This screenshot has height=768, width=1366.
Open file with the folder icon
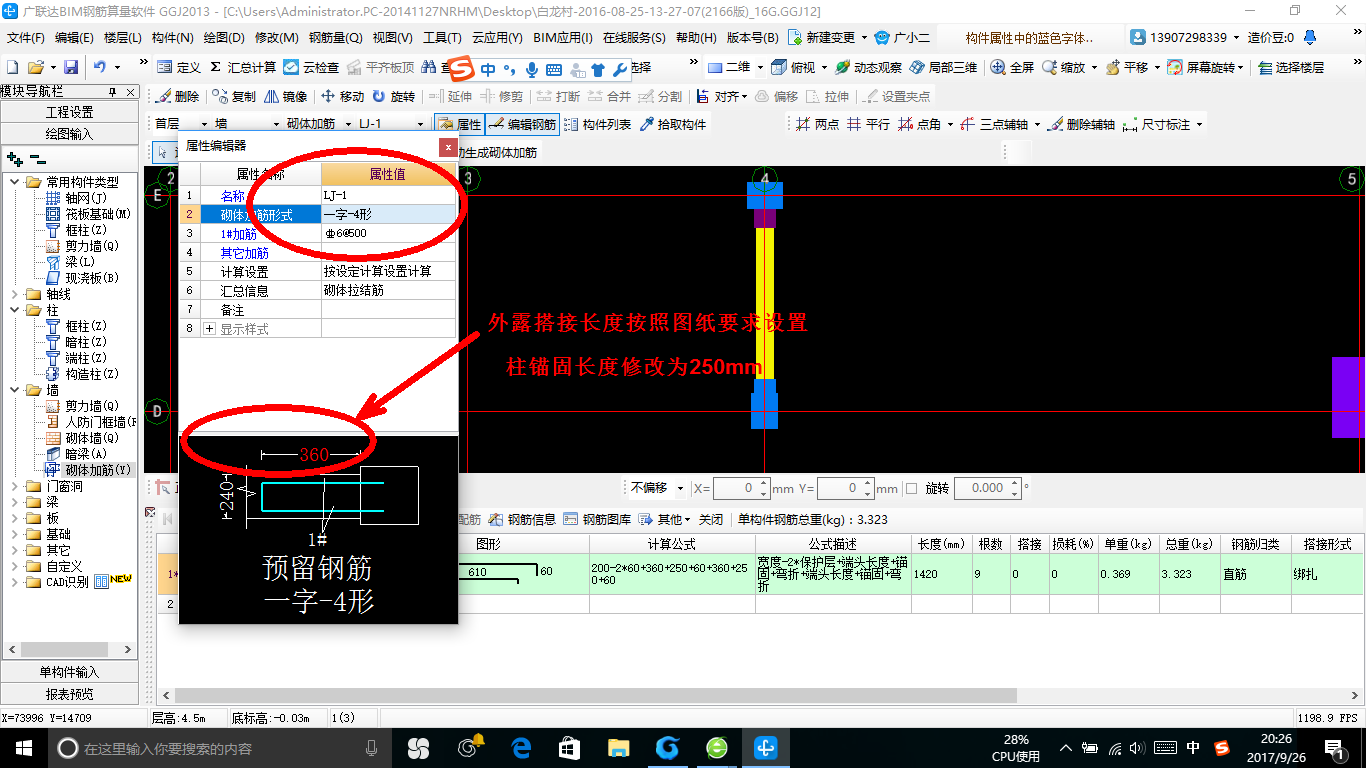click(x=36, y=67)
